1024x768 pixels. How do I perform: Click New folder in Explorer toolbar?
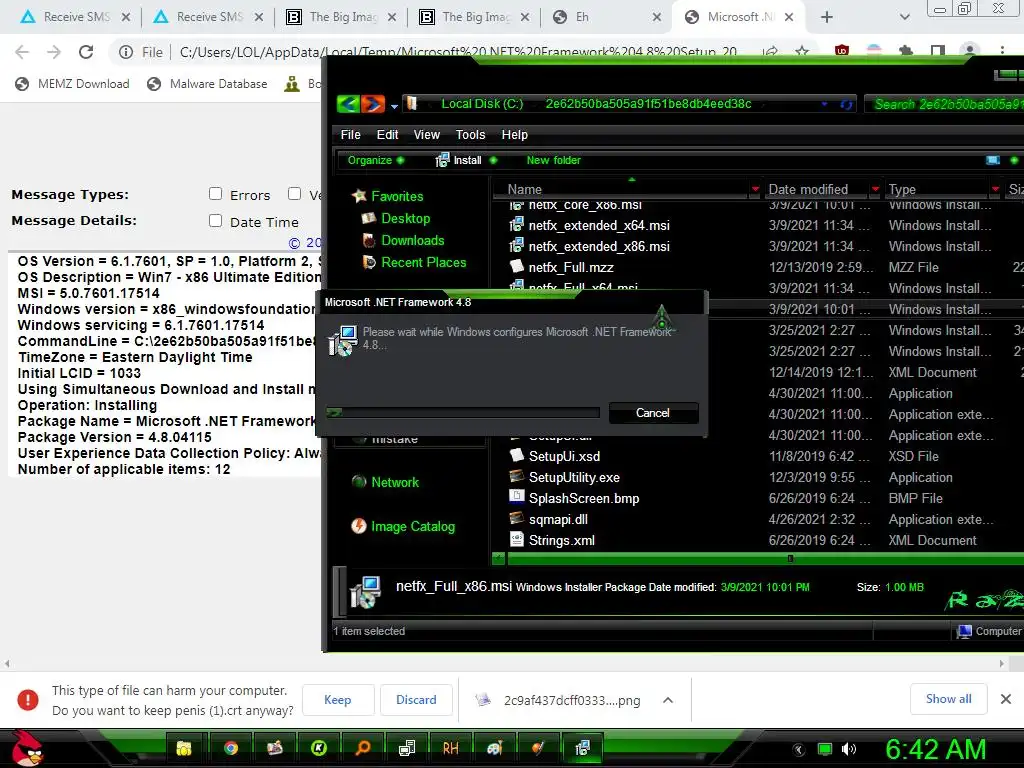tap(553, 160)
